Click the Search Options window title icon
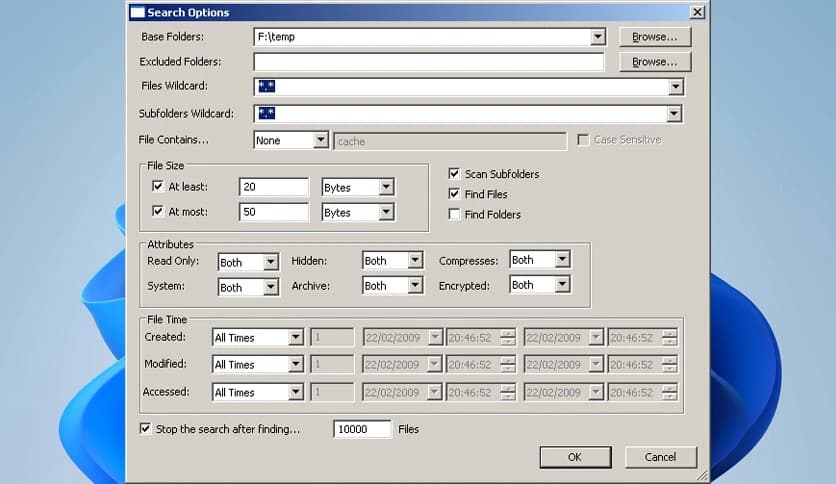 pyautogui.click(x=138, y=12)
